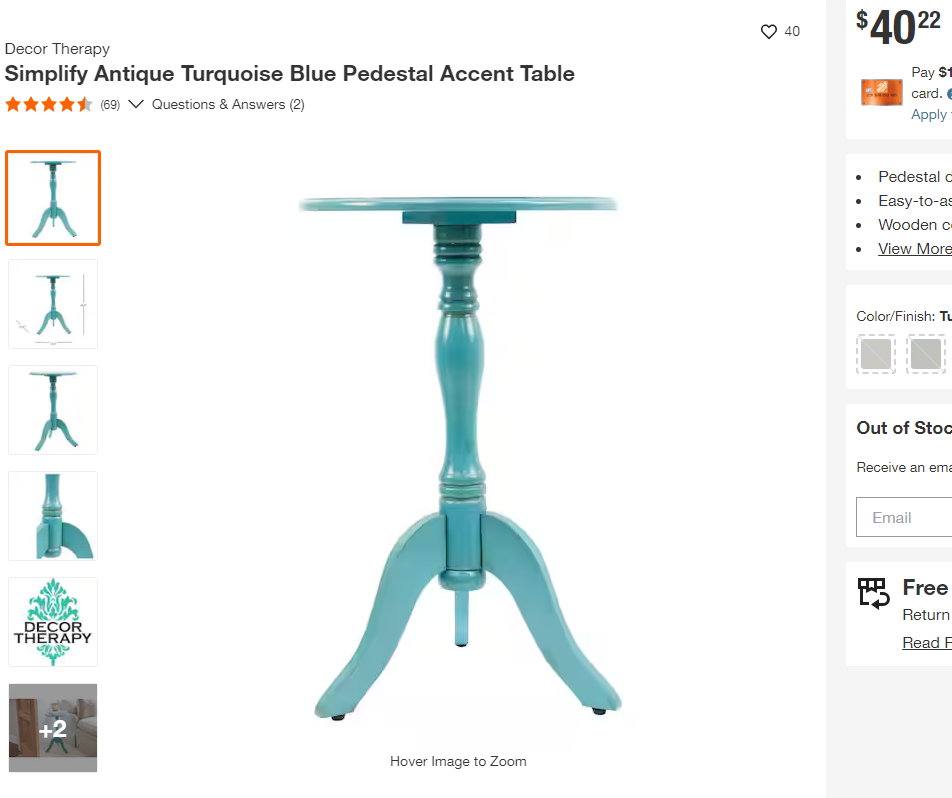Viewport: 952px width, 798px height.
Task: Open Questions & Answers (2) link
Action: pyautogui.click(x=228, y=104)
